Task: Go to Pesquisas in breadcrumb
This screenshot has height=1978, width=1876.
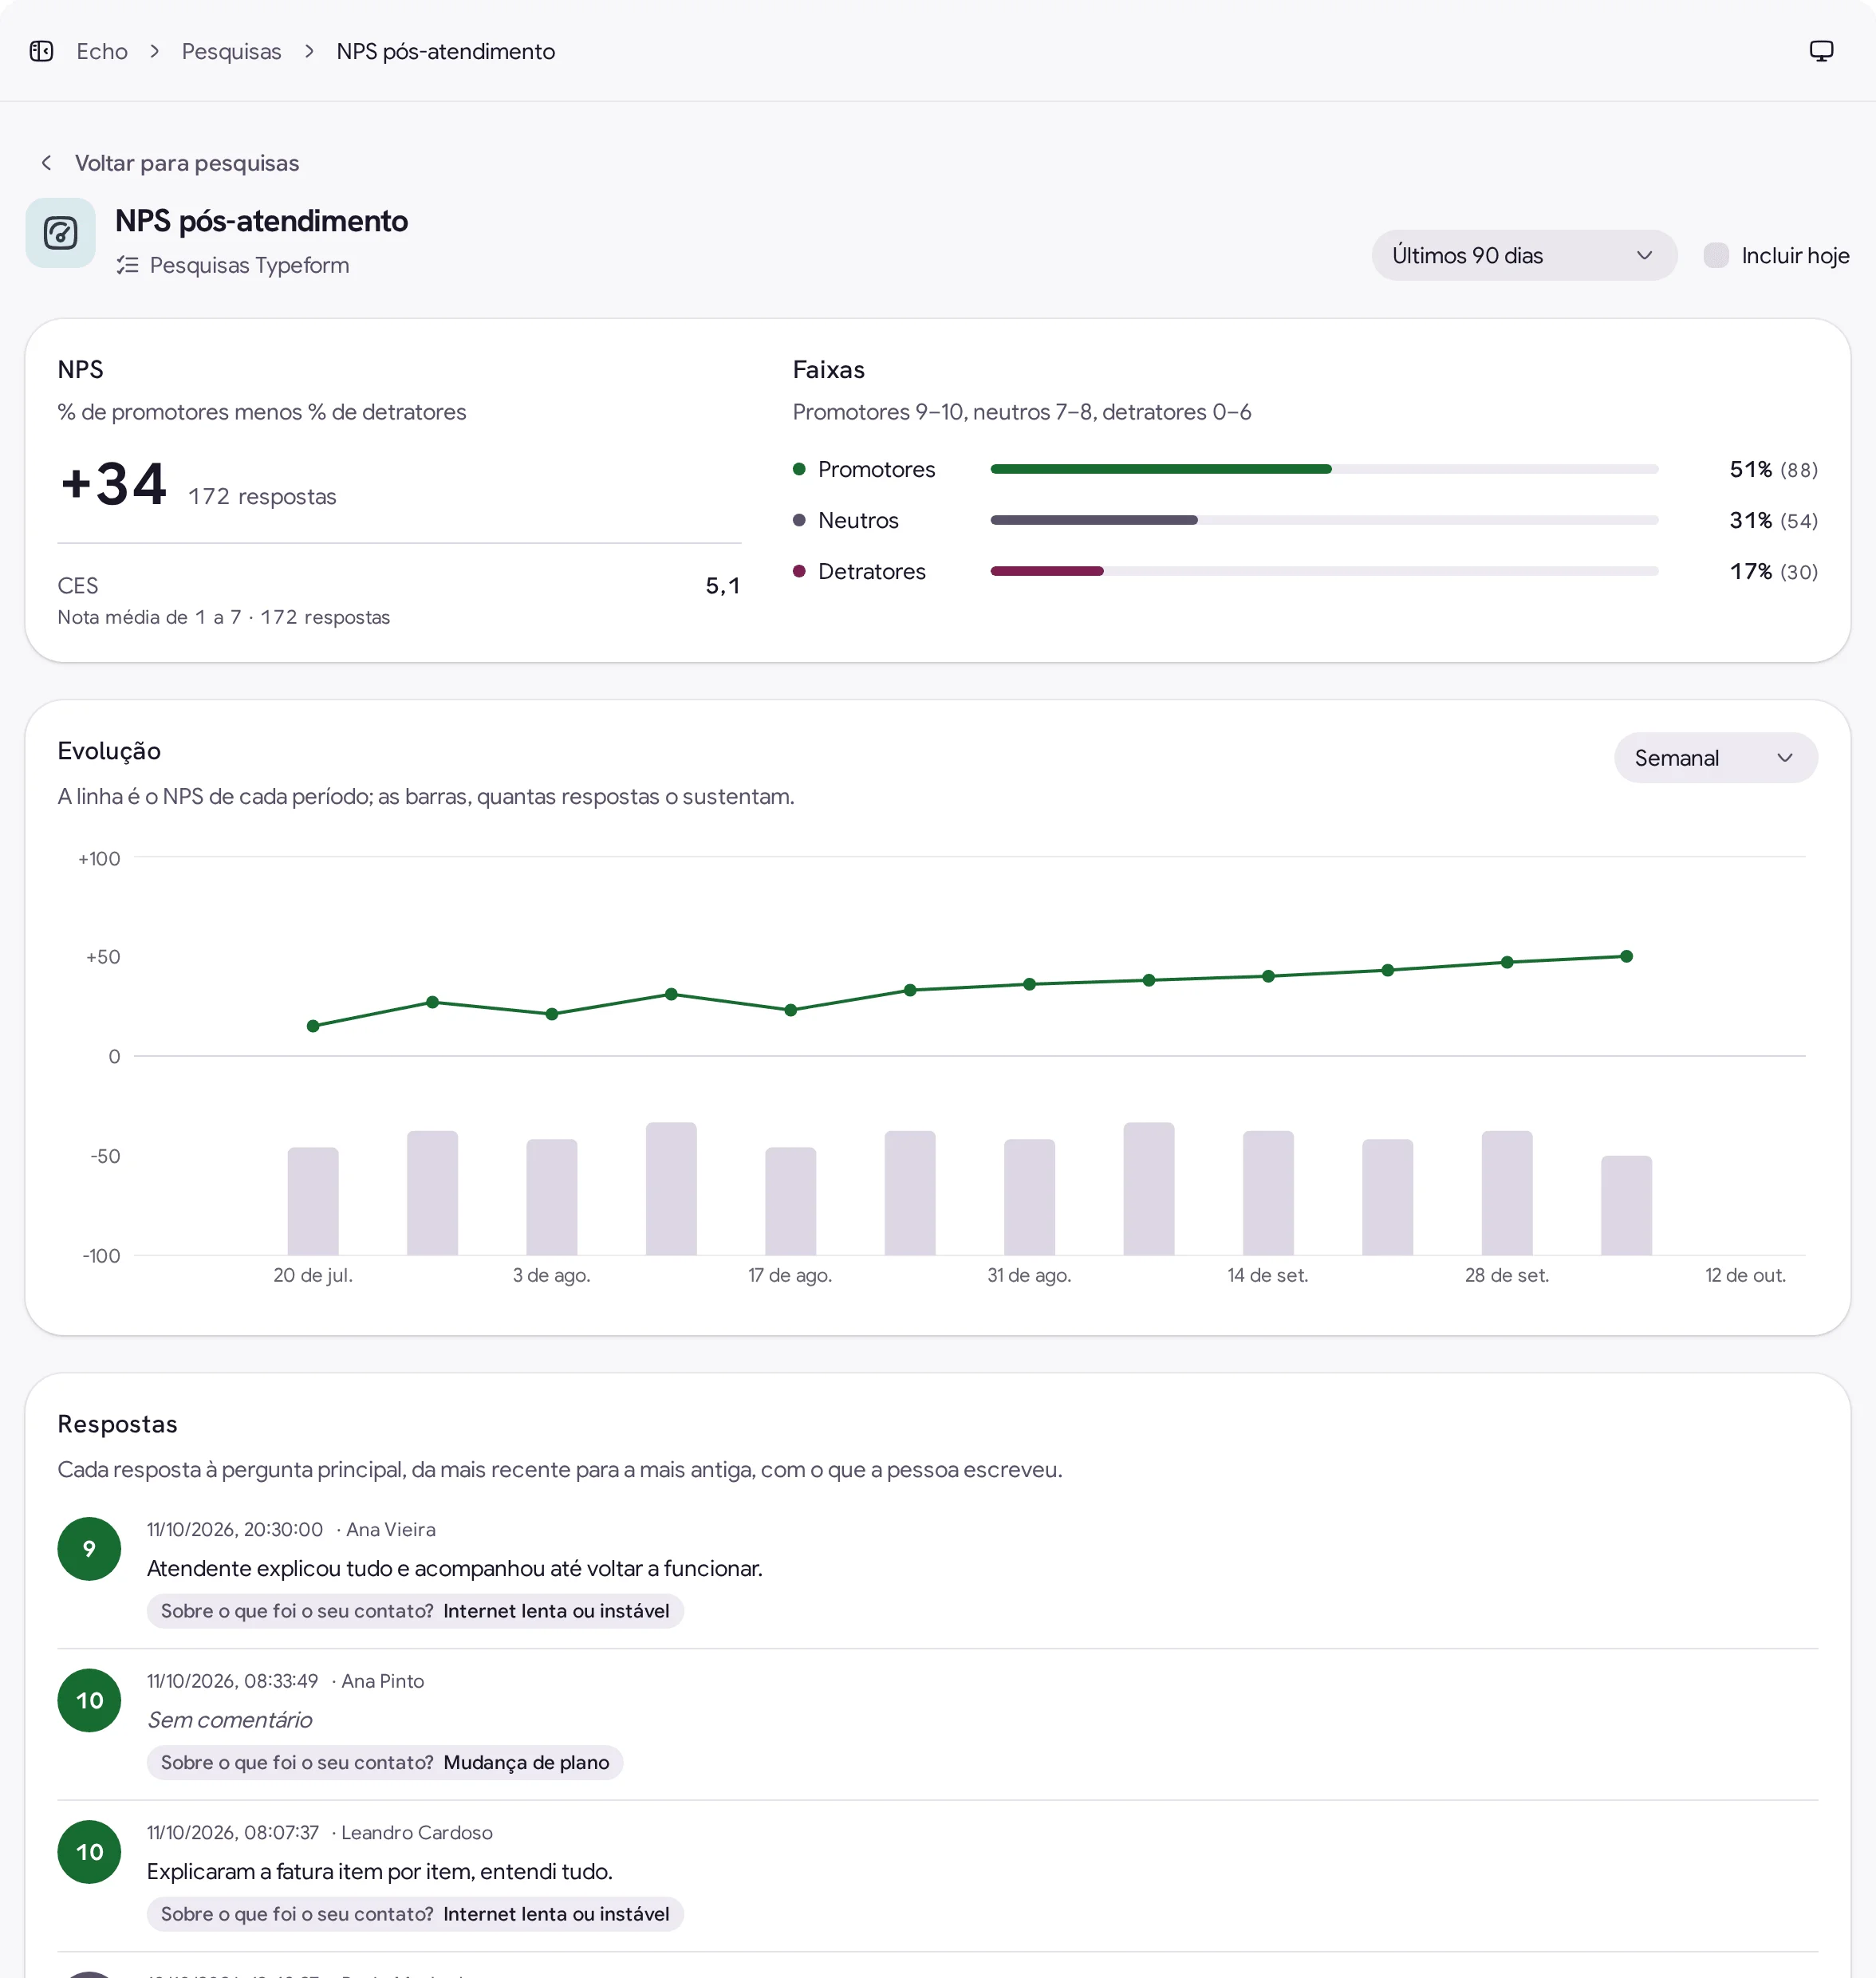Action: coord(231,51)
